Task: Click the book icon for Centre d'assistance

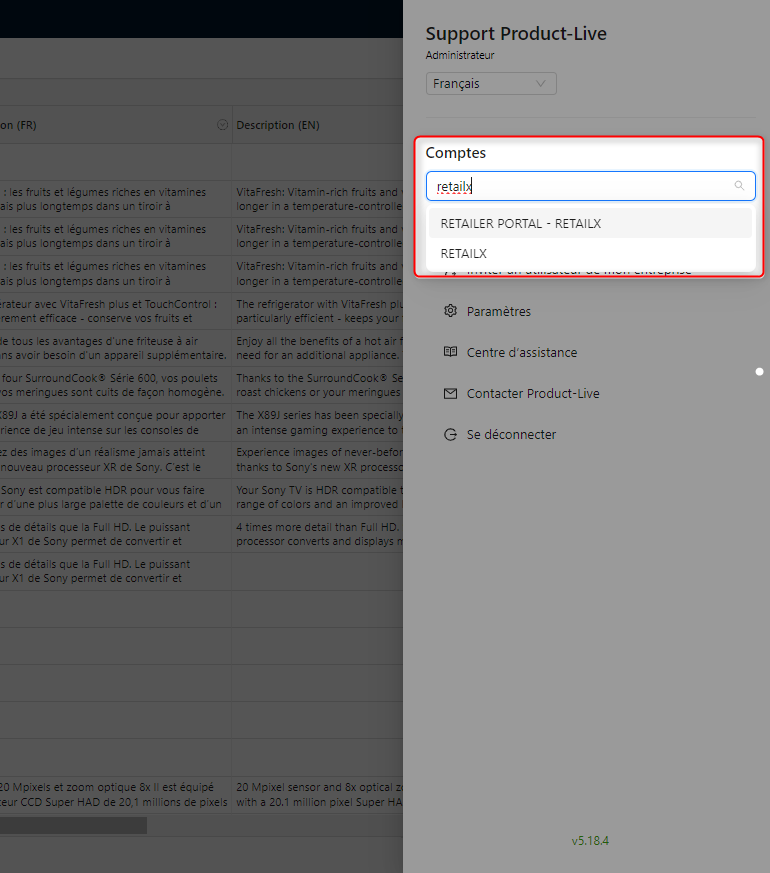Action: pyautogui.click(x=450, y=352)
